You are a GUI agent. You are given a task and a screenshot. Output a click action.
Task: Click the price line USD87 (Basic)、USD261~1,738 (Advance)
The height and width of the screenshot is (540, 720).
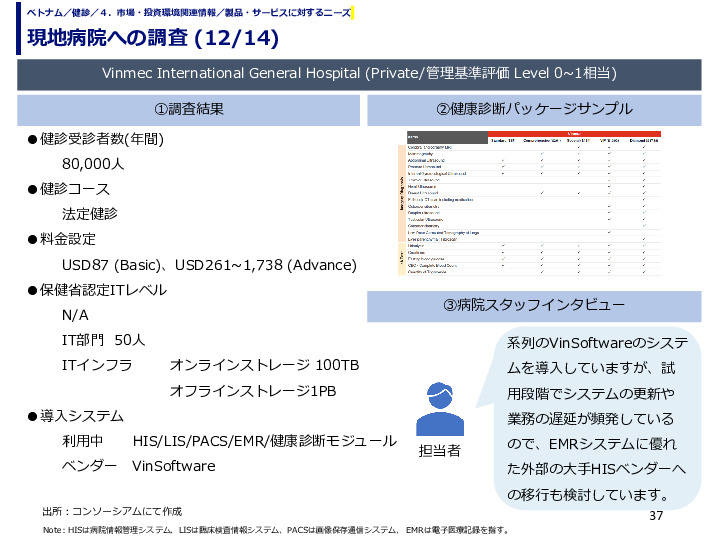[209, 265]
